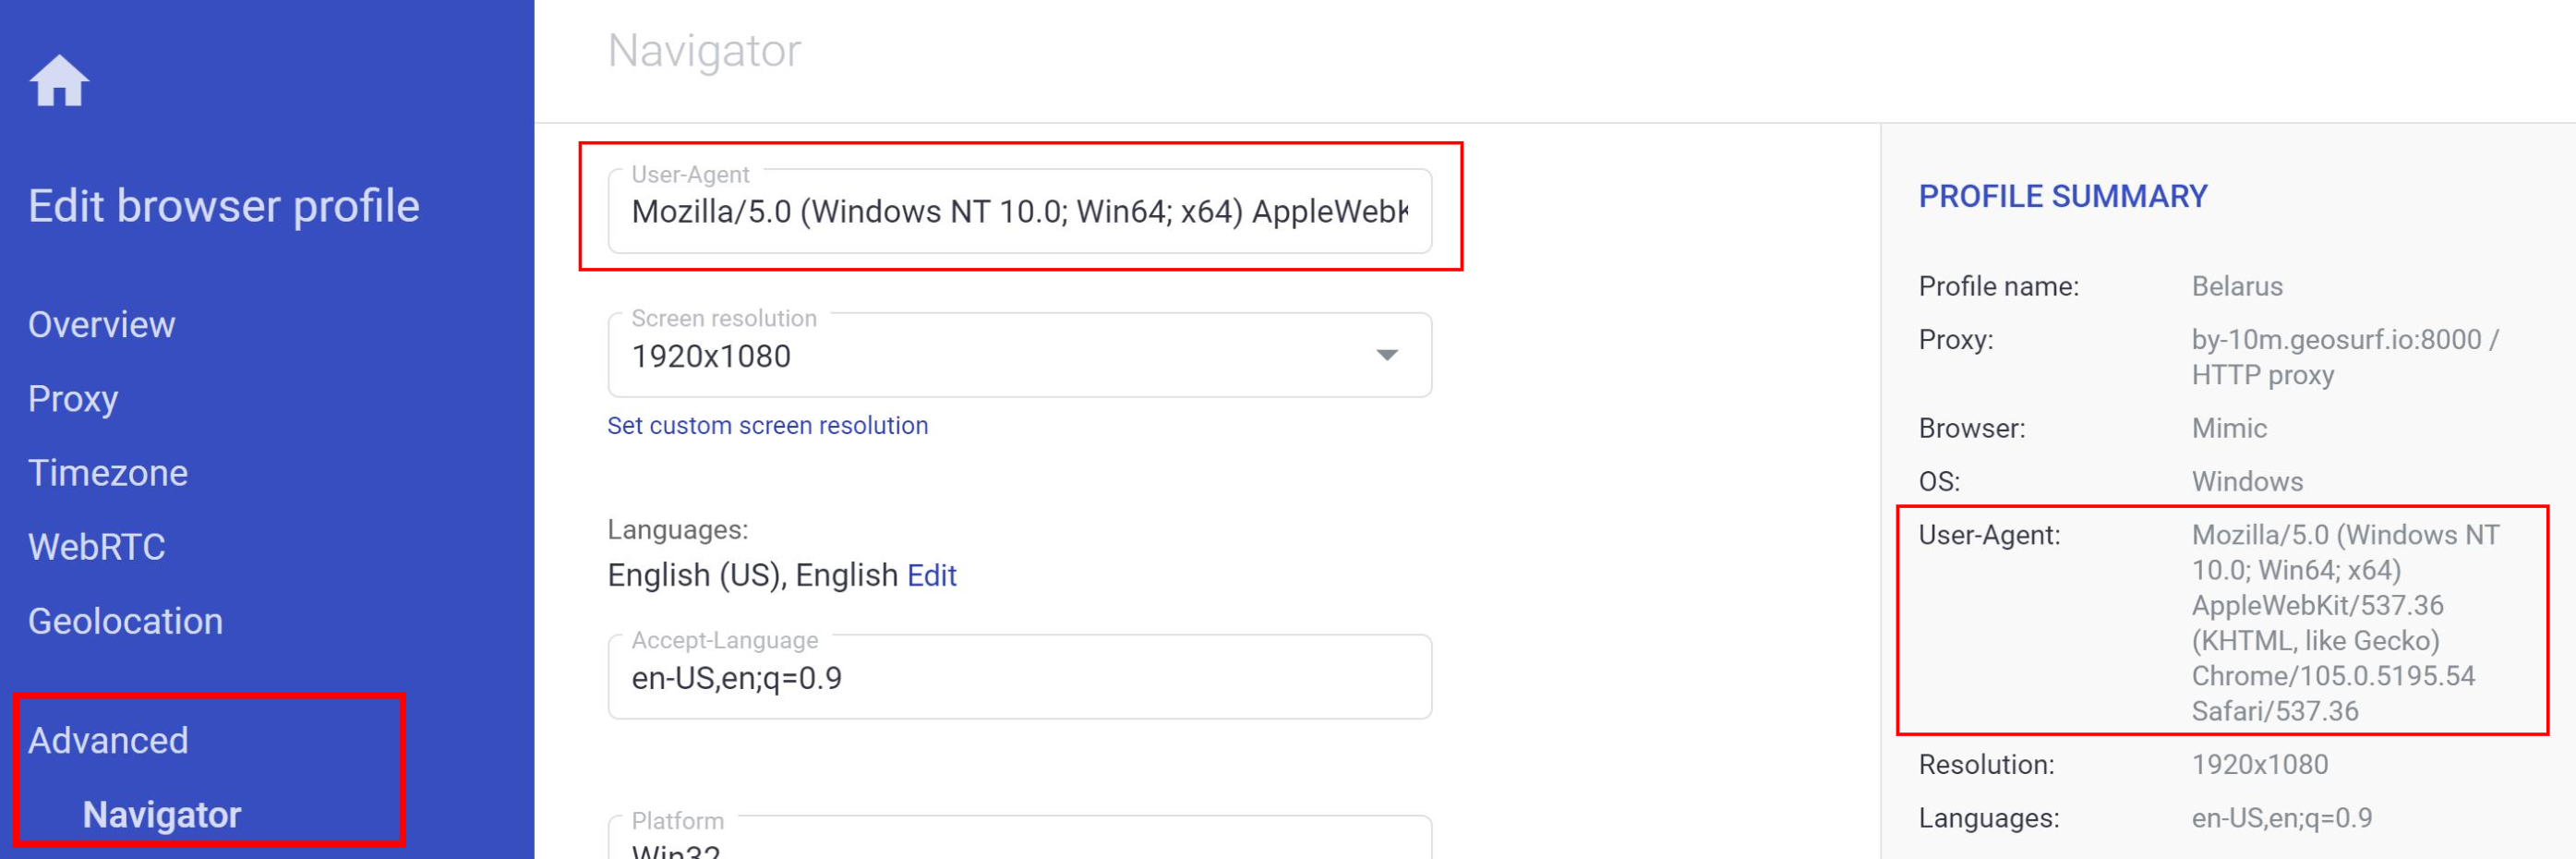This screenshot has height=859, width=2576.
Task: Click the Browser value Mimic
Action: 2229,428
